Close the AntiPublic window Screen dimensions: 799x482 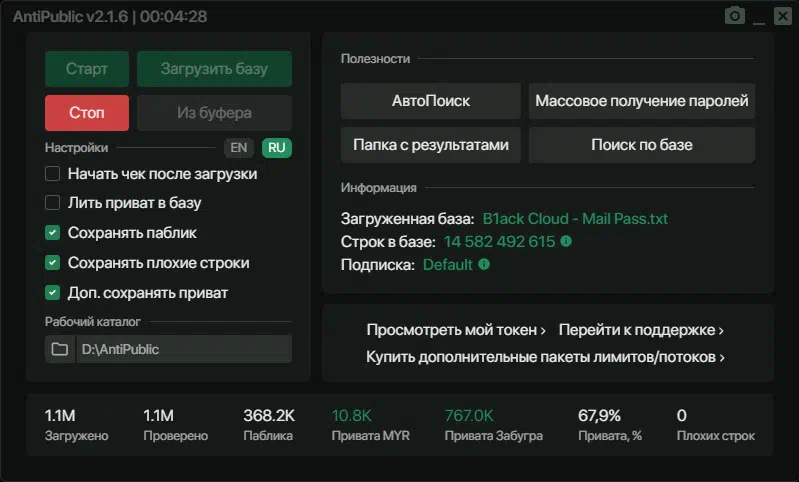tap(781, 16)
